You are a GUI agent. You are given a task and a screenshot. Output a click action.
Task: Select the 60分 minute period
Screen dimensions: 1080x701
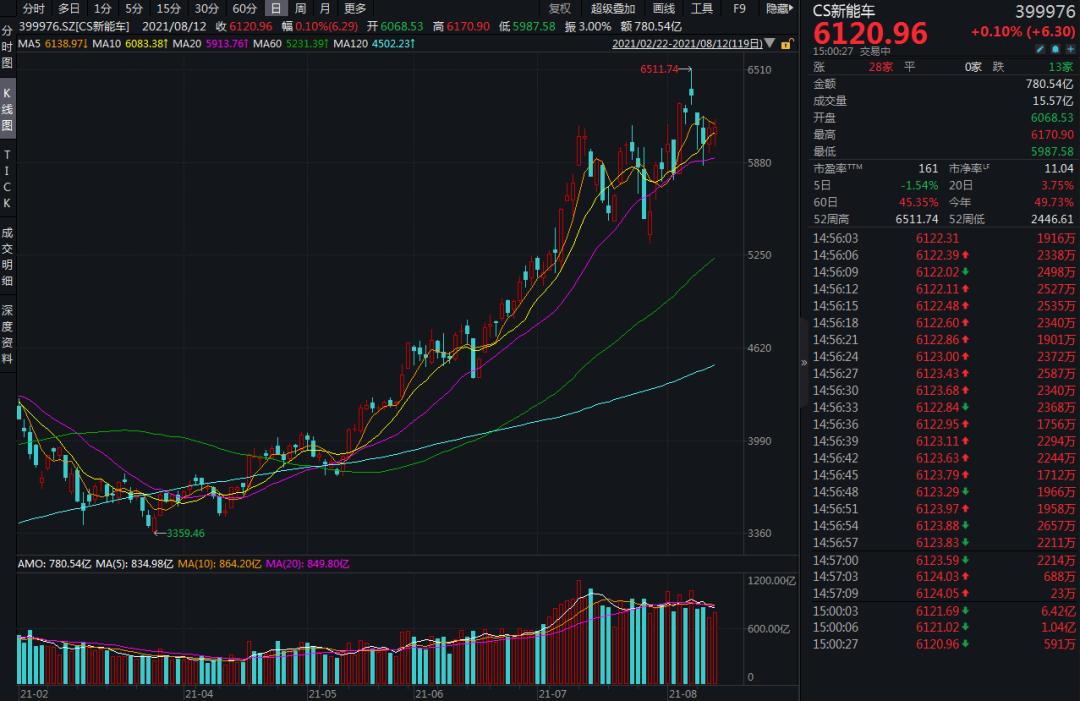(x=244, y=8)
